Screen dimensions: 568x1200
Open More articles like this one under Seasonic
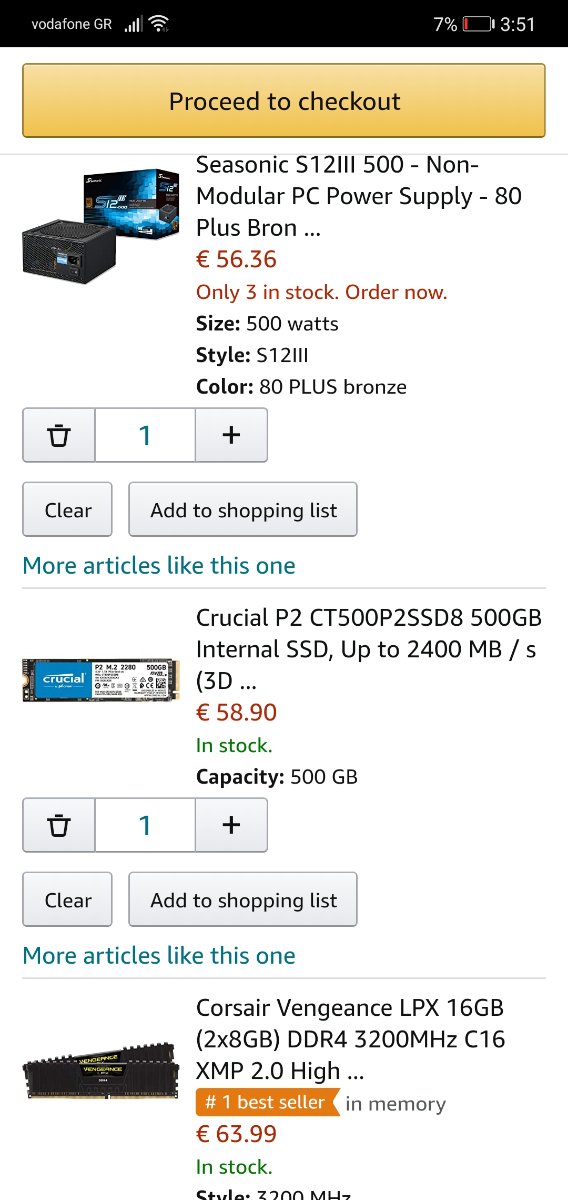159,566
